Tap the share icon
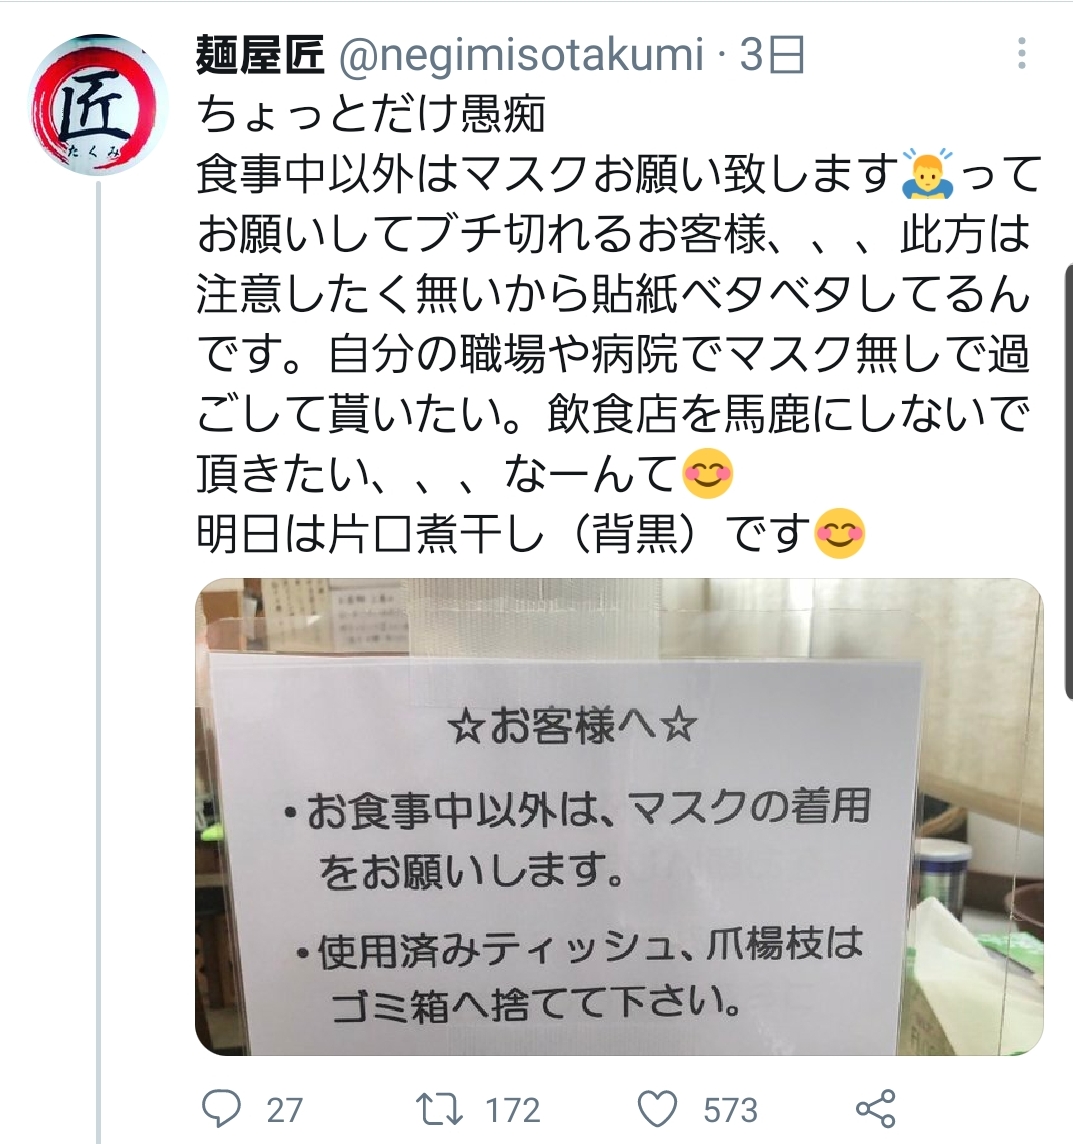Viewport: 1073px width, 1144px height. tap(875, 1108)
